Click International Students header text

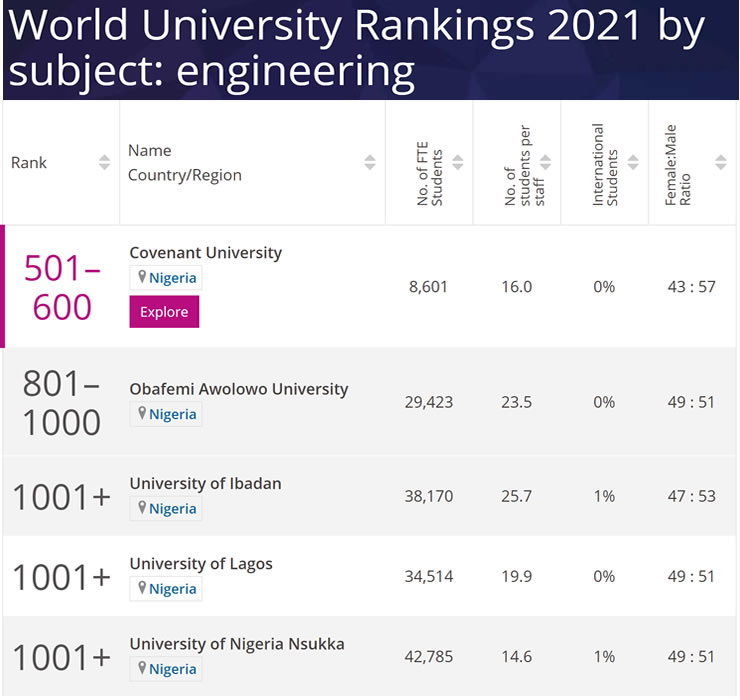605,165
